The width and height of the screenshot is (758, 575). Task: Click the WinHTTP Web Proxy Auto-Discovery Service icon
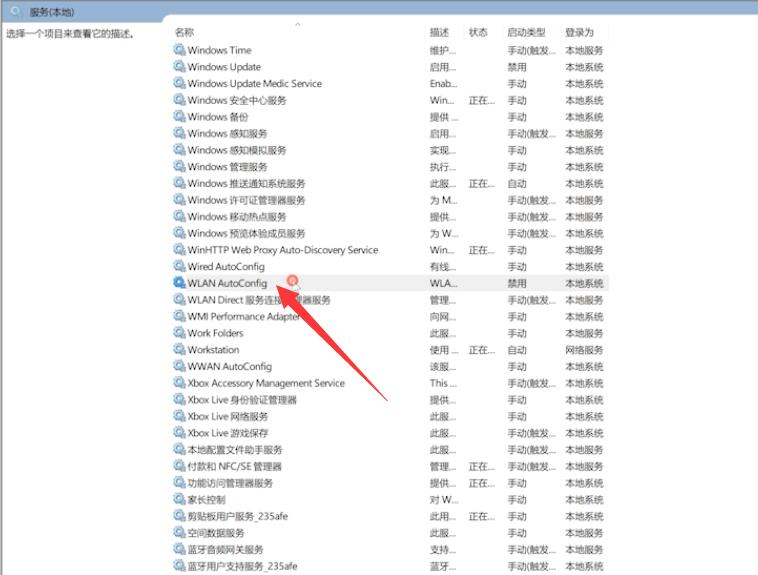[179, 250]
